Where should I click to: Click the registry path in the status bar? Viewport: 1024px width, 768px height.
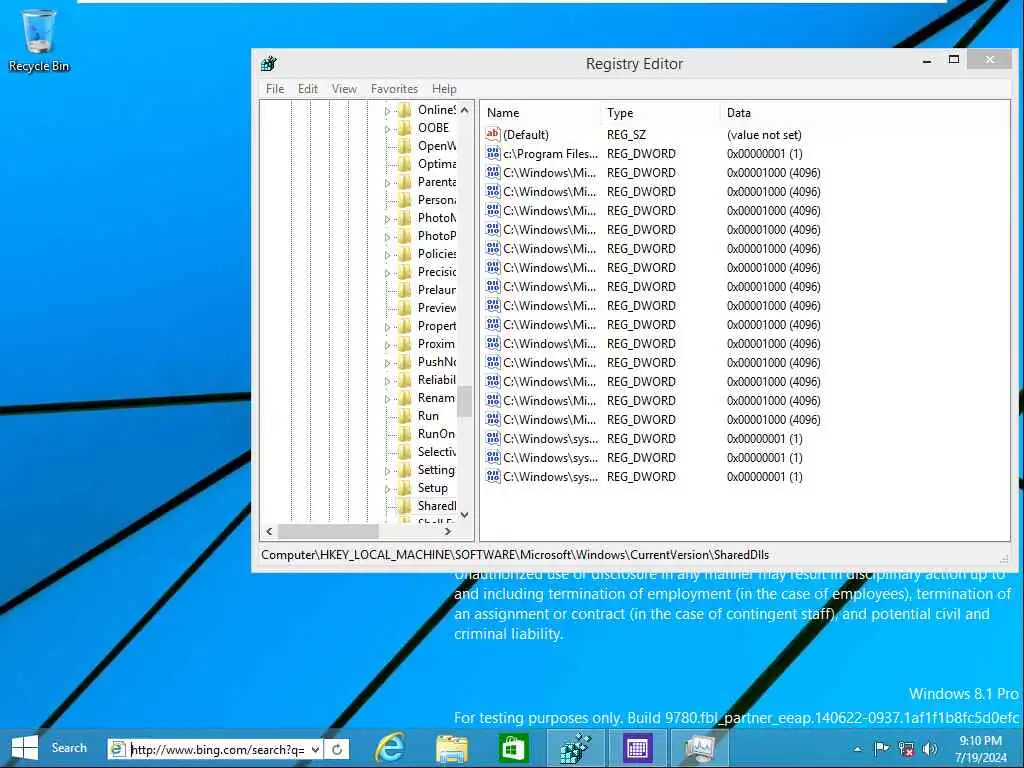515,555
